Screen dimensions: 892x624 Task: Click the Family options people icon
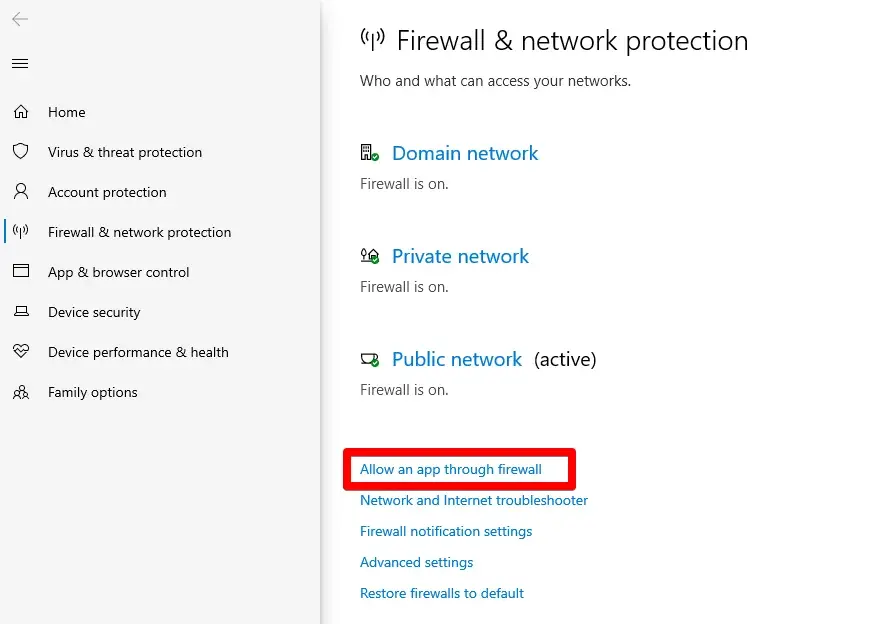pyautogui.click(x=20, y=392)
